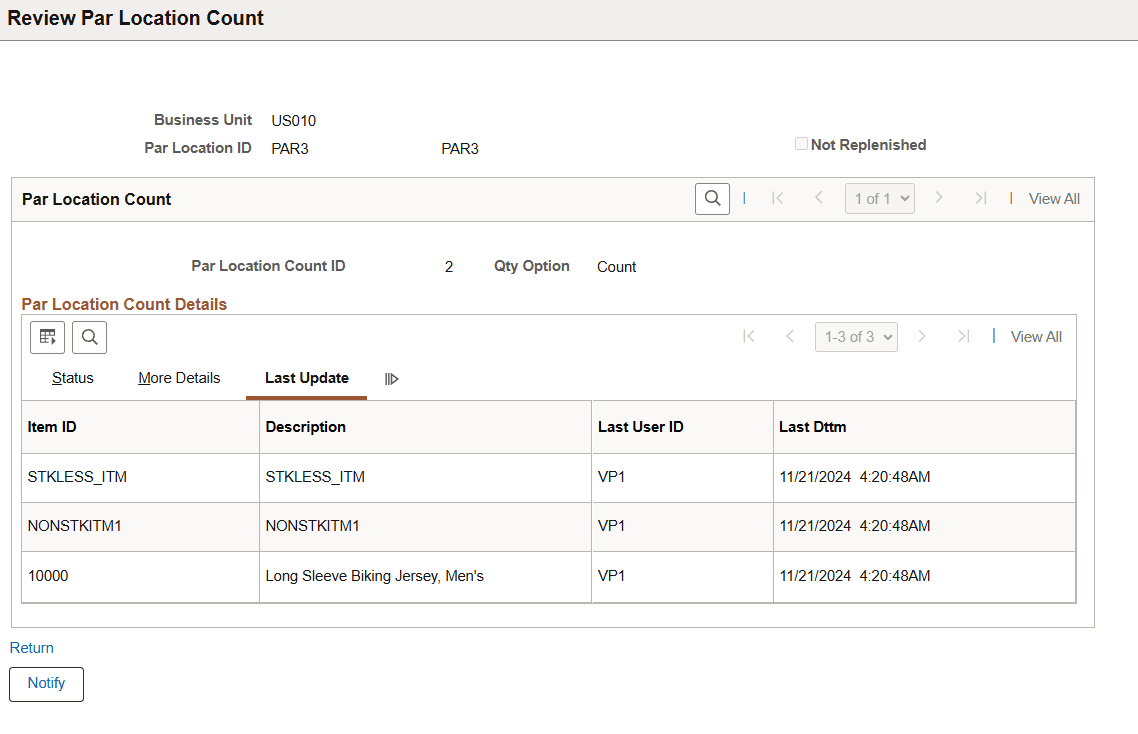Viewport: 1138px width, 734px height.
Task: Switch to the Status tab
Action: (x=72, y=378)
